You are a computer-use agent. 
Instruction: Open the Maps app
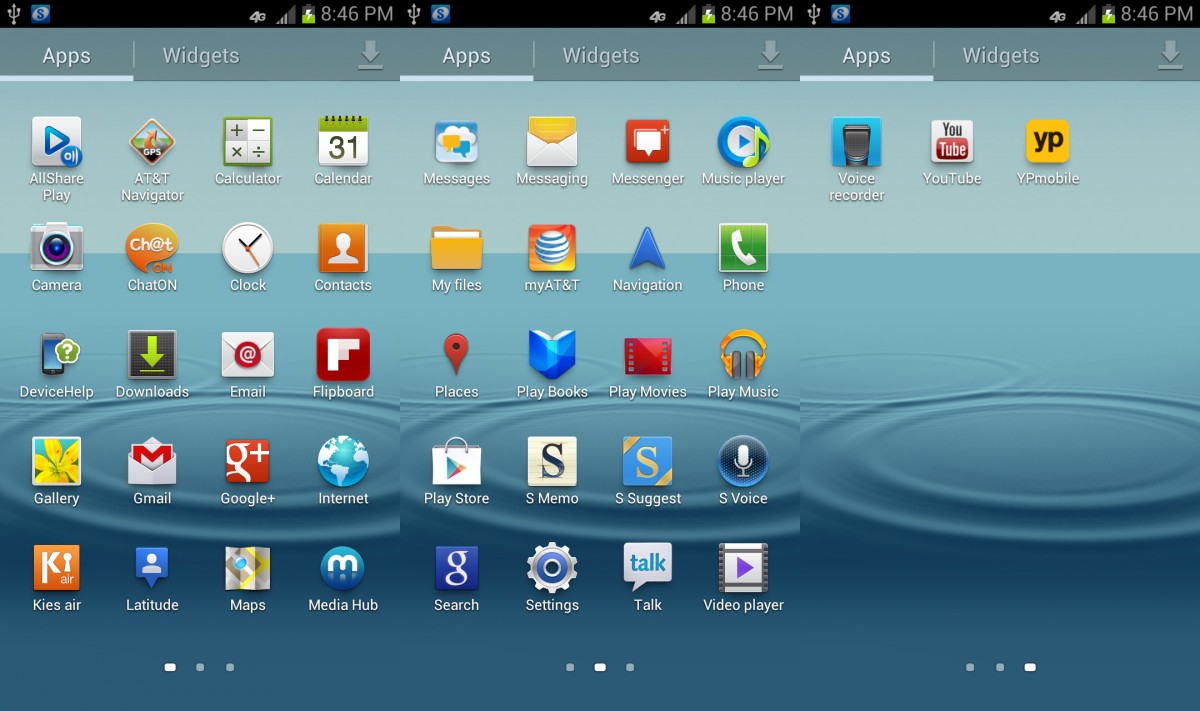[248, 568]
